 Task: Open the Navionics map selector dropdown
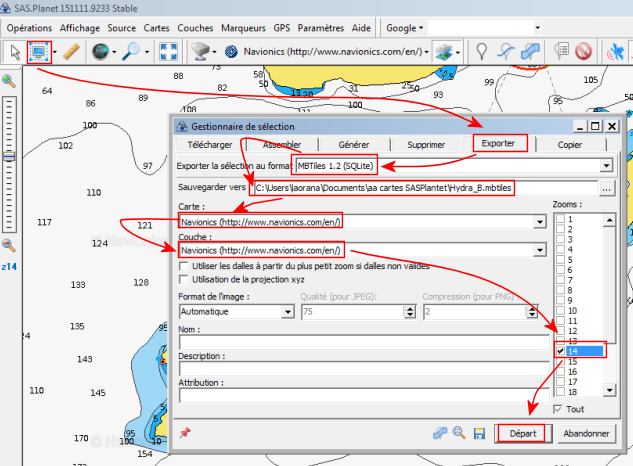click(426, 52)
